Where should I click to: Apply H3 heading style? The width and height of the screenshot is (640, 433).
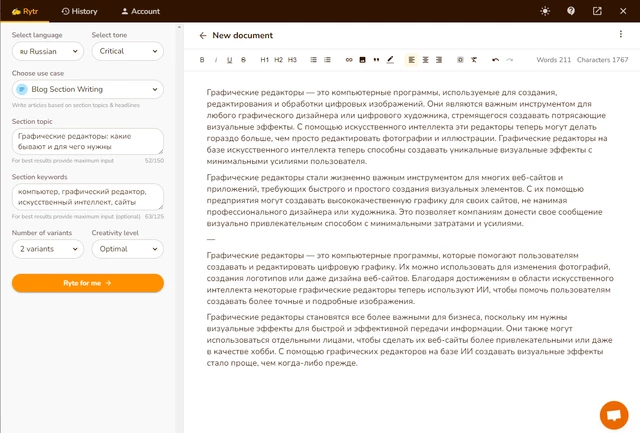tap(292, 60)
